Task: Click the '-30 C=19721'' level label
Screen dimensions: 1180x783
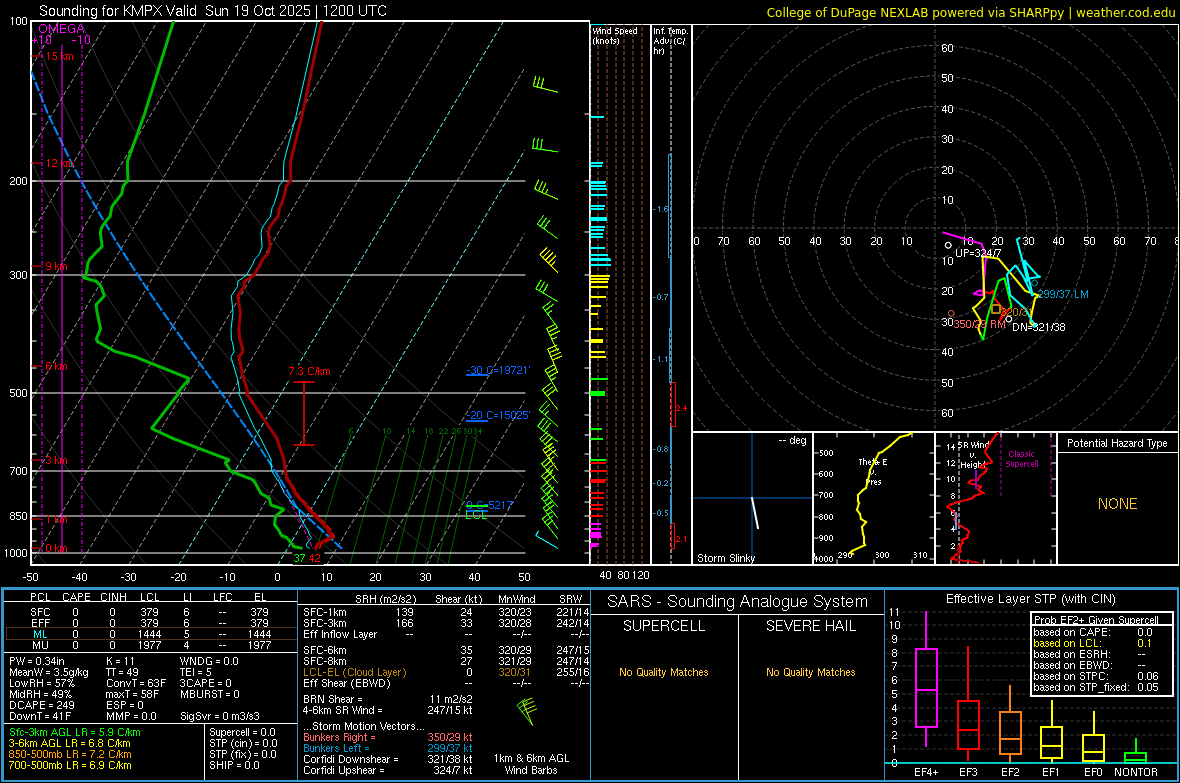Action: [x=497, y=370]
